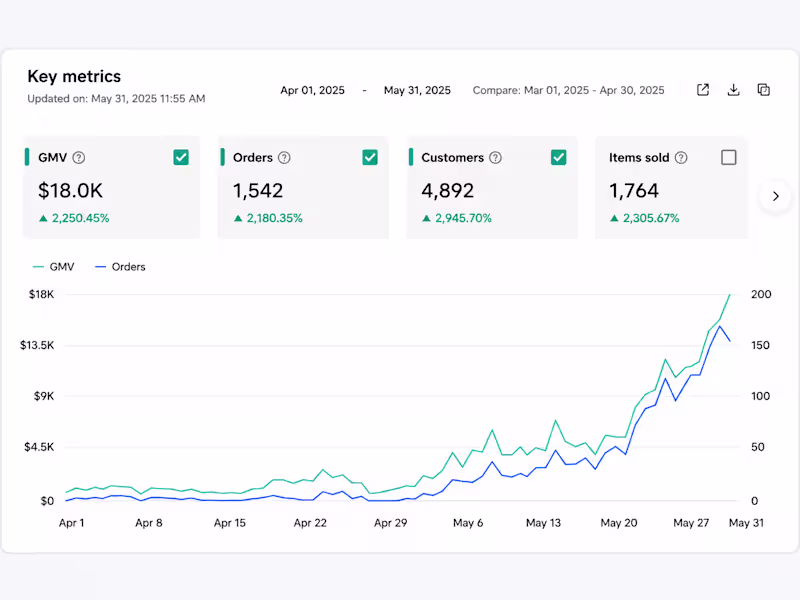
Task: Copy the Key metrics chart icon
Action: click(763, 90)
